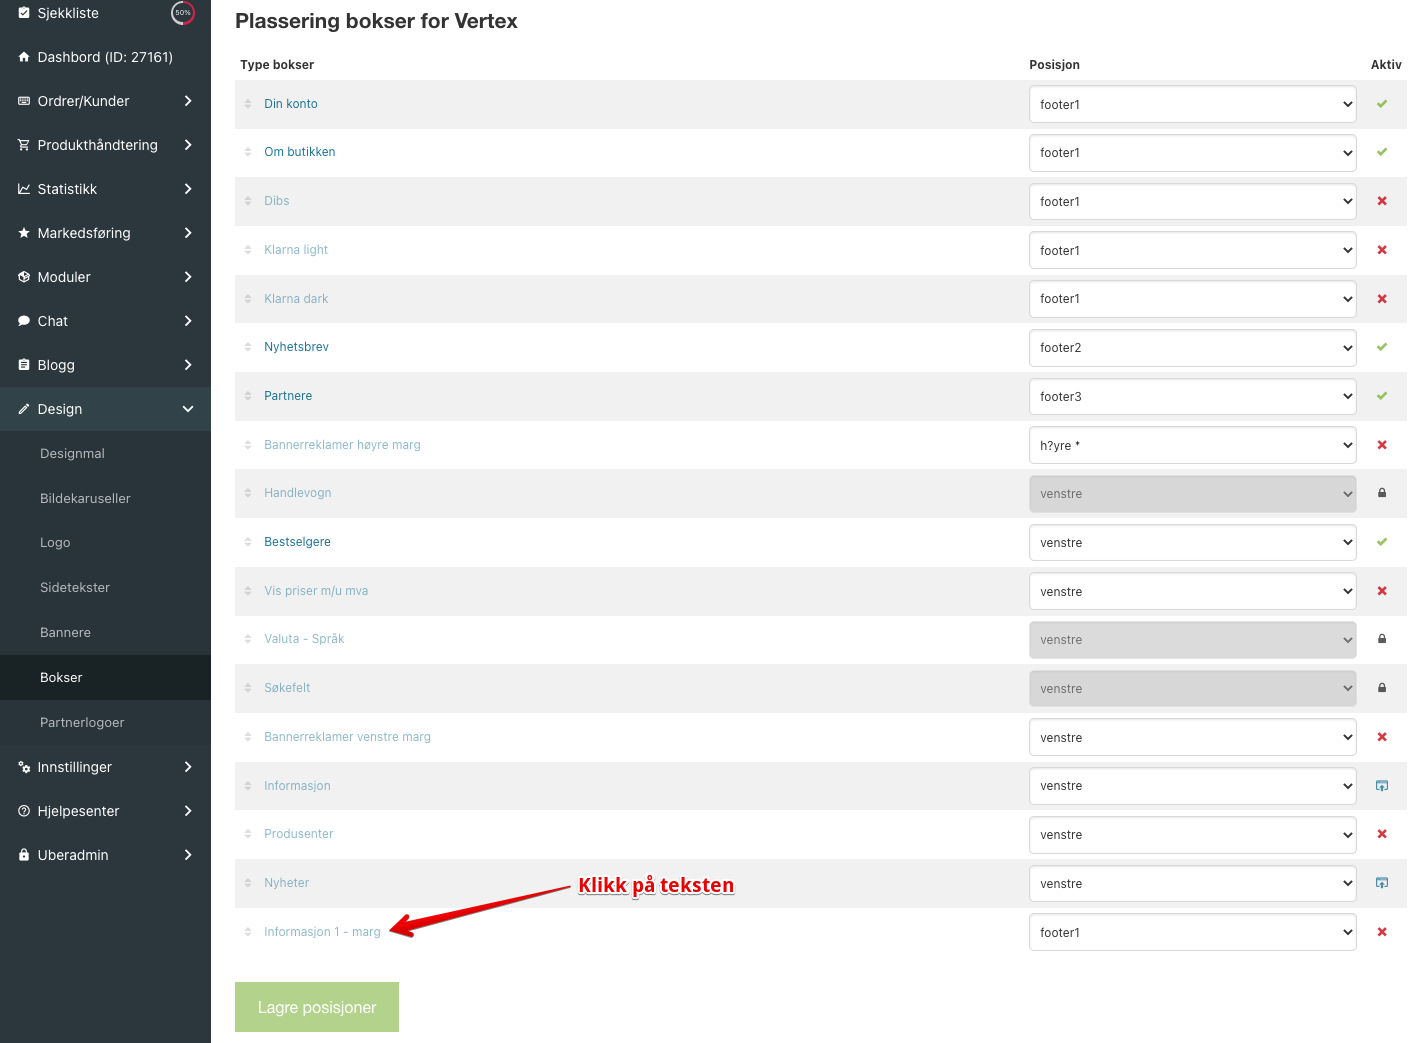Toggle red X for Produsenter row
The width and height of the screenshot is (1426, 1043).
1382,834
